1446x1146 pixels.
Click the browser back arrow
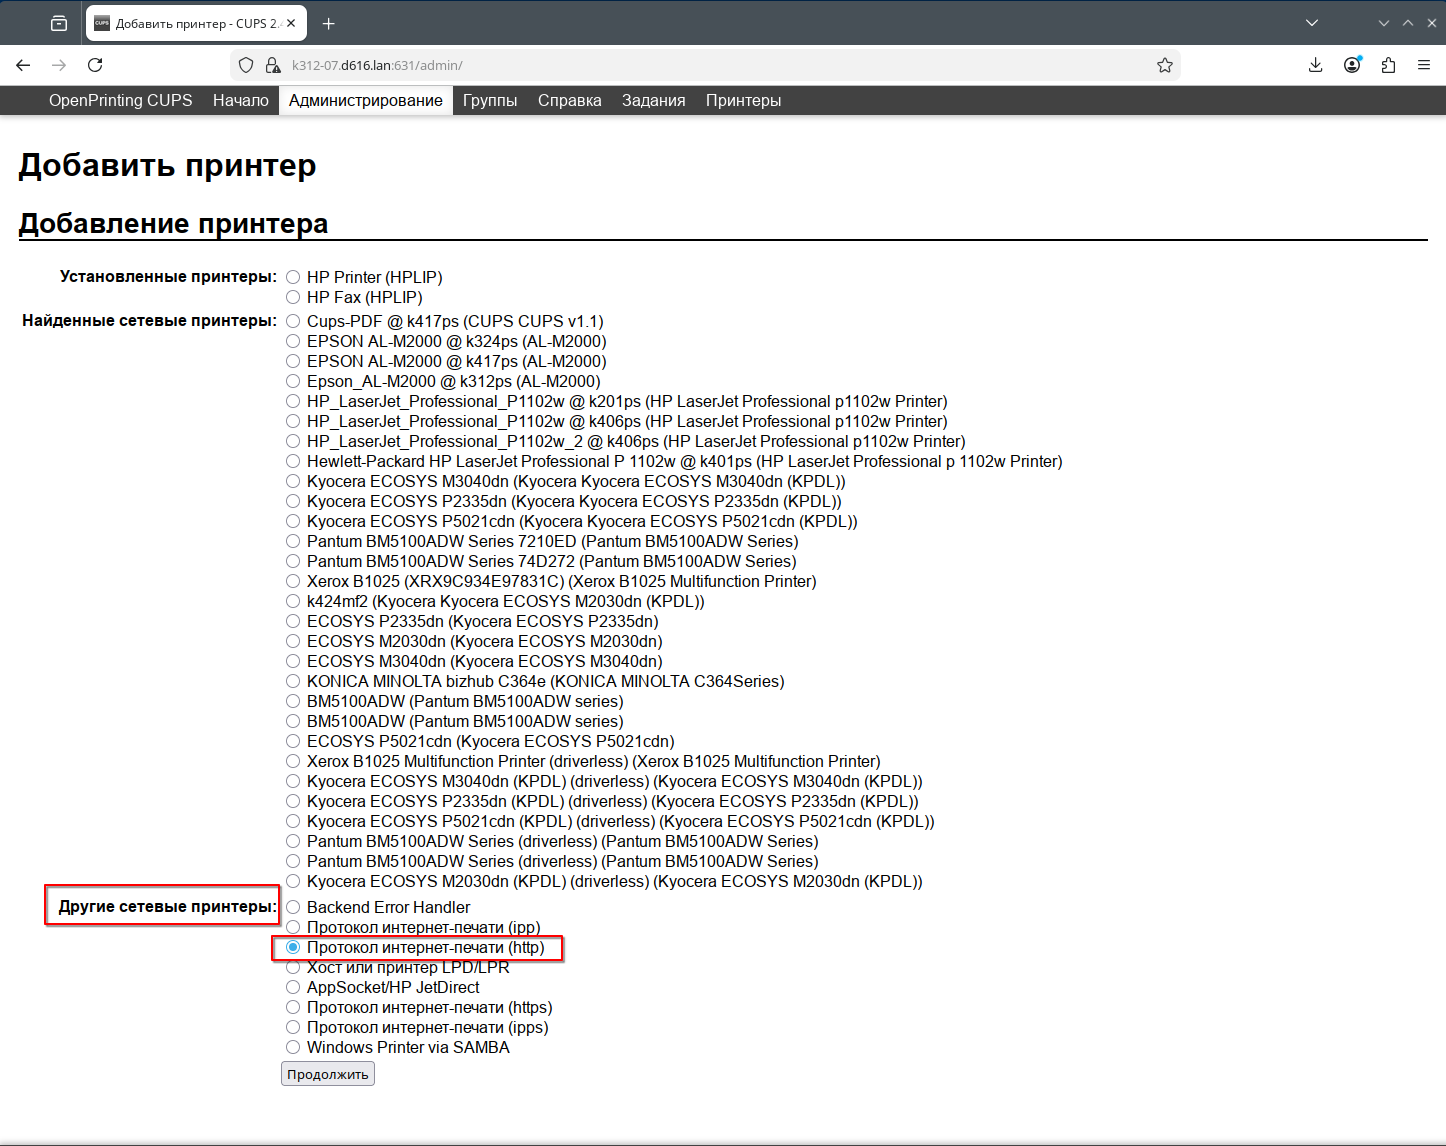pyautogui.click(x=24, y=65)
